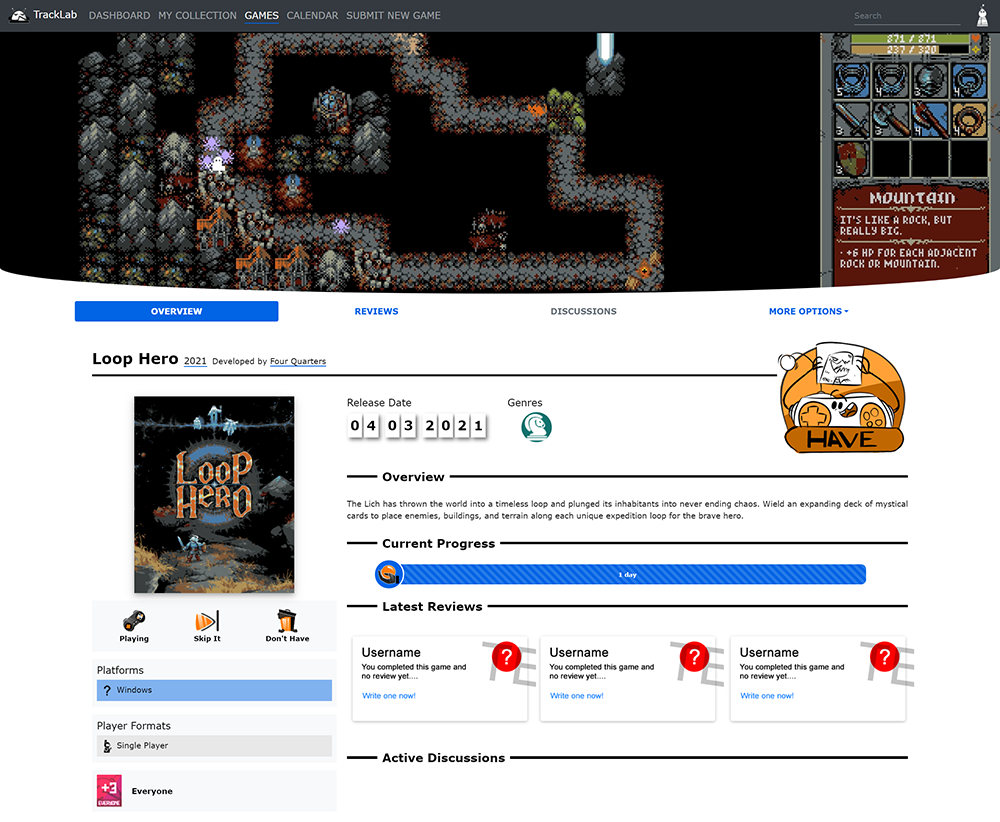Click first Write one now! link
Viewport: 1000px width, 822px height.
click(x=389, y=696)
